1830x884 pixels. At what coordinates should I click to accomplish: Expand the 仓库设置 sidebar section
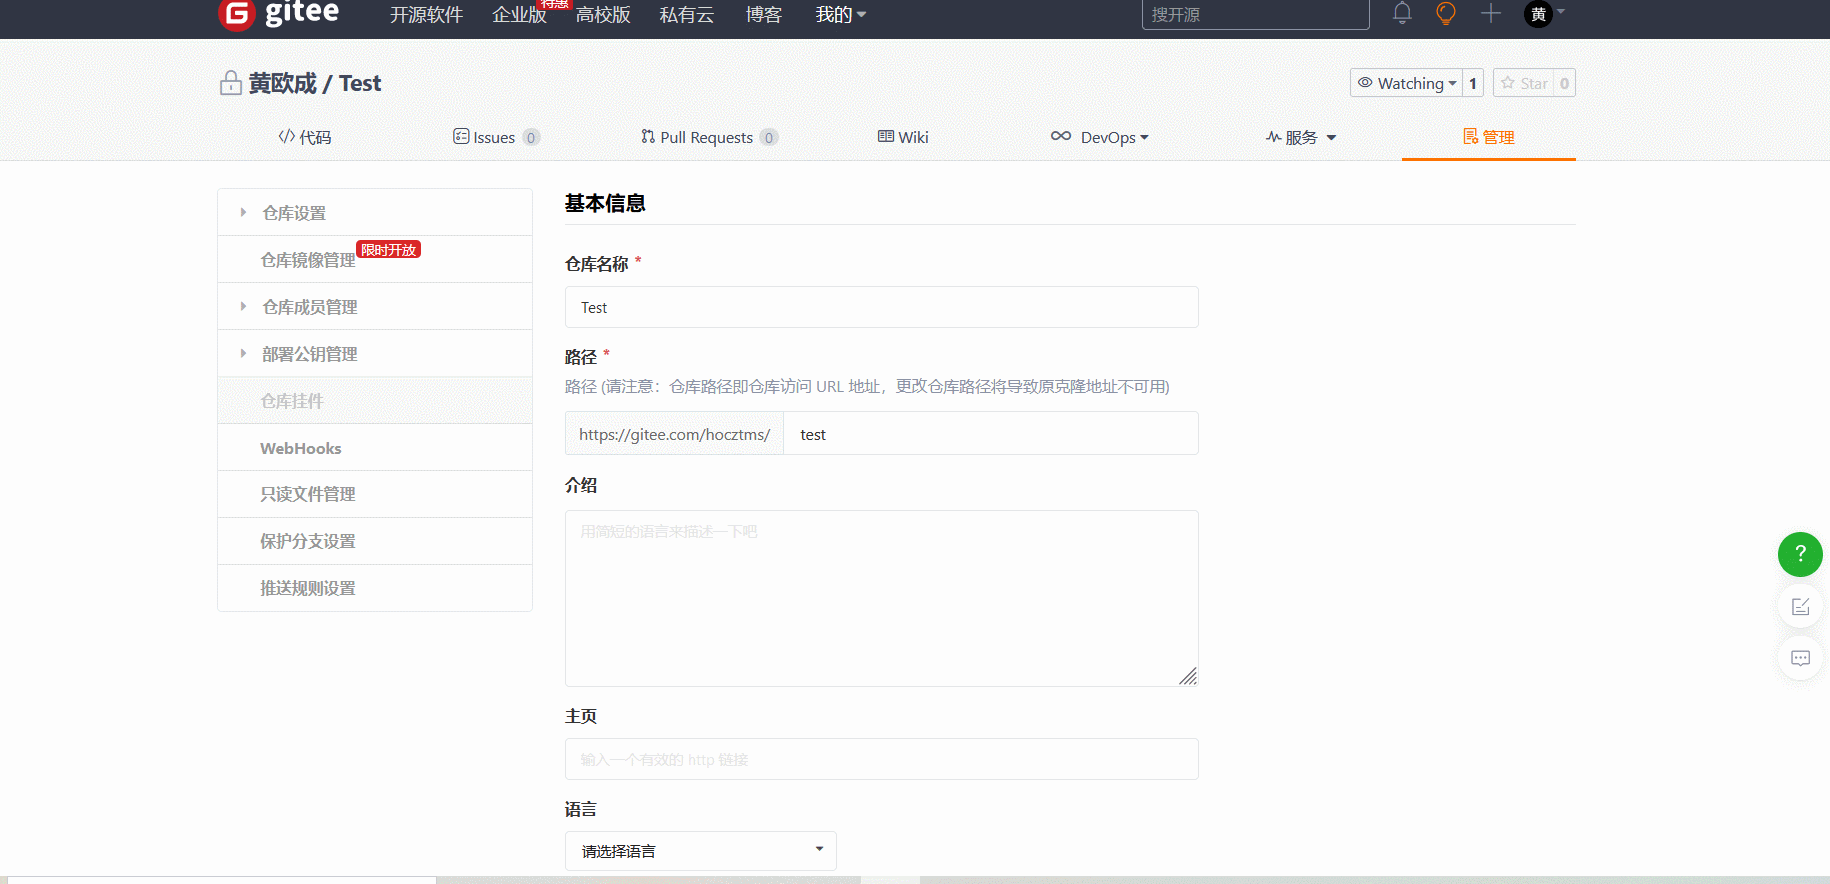tap(294, 213)
